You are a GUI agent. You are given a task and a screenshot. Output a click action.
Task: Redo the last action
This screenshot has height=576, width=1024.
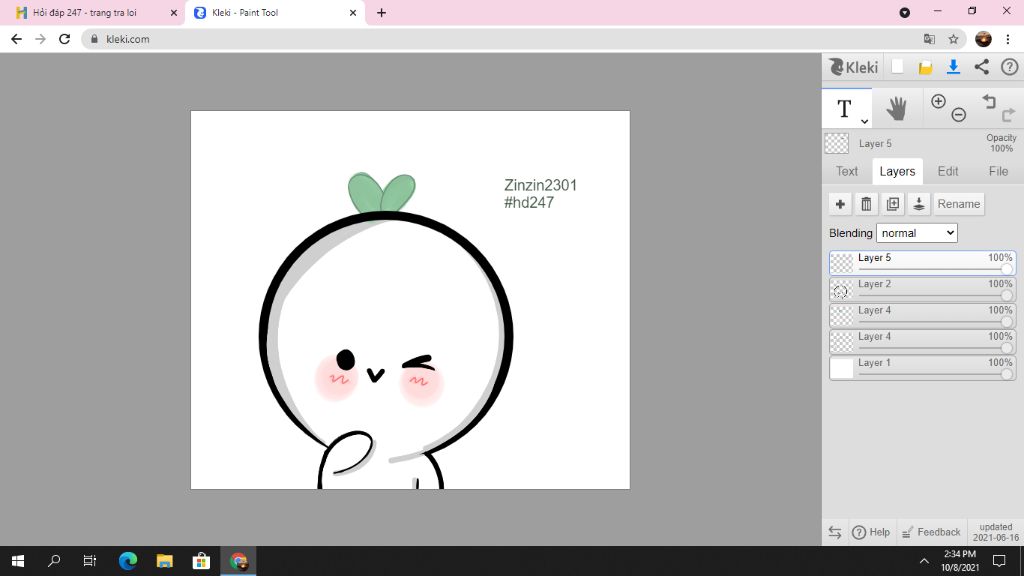(1009, 115)
